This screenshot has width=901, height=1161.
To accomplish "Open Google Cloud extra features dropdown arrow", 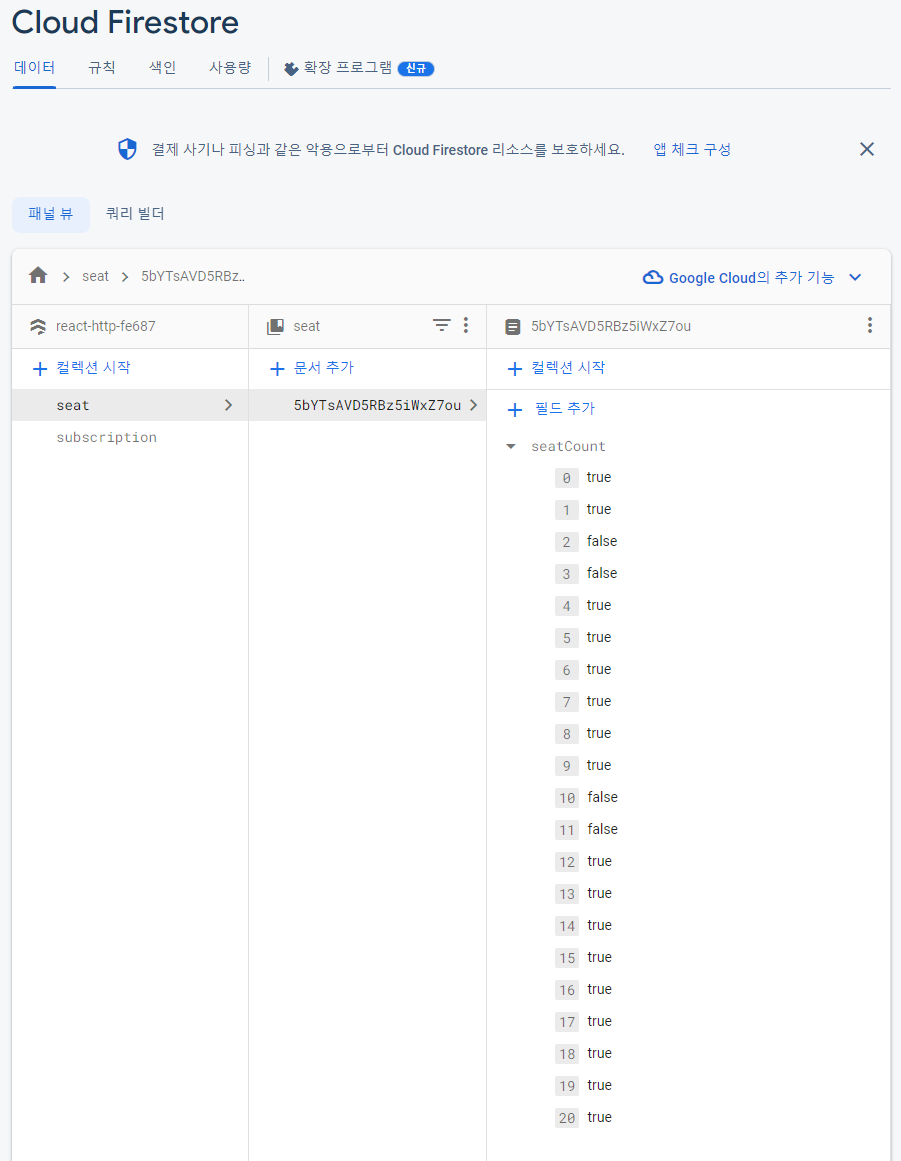I will point(855,278).
